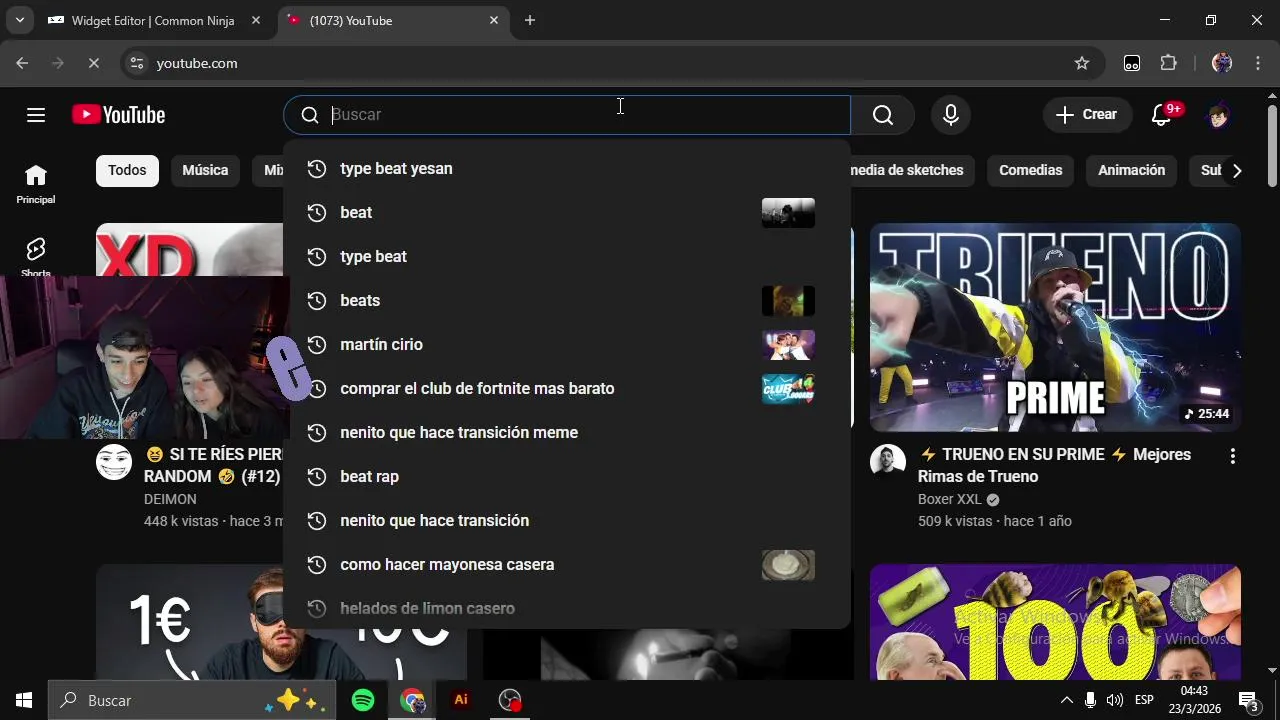Choose the suggestion "beat"

click(x=567, y=213)
